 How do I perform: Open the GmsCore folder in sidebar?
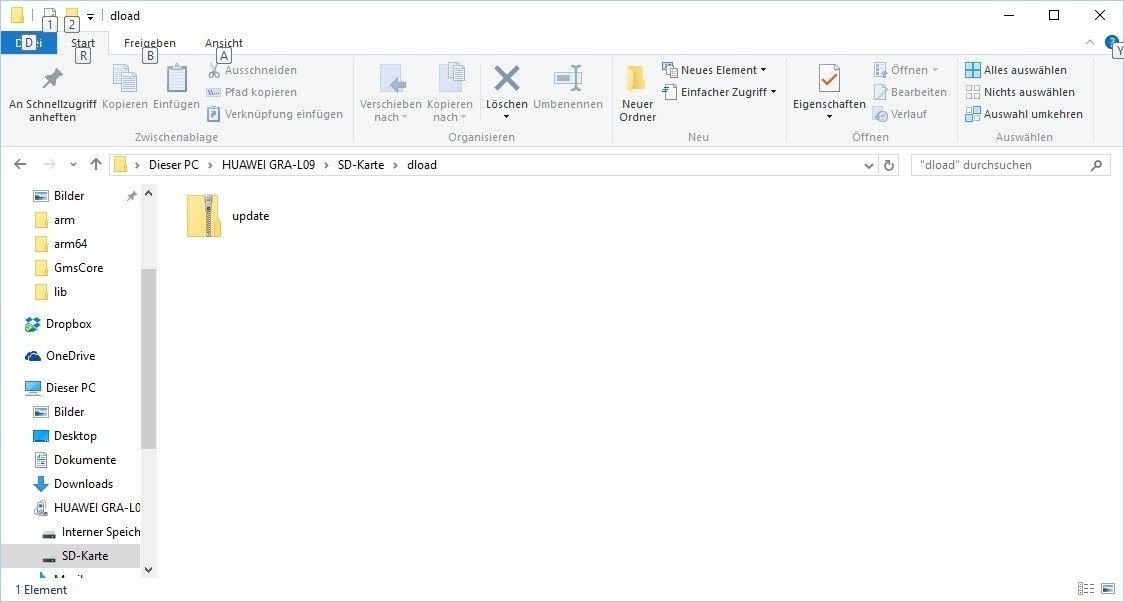pyautogui.click(x=69, y=268)
